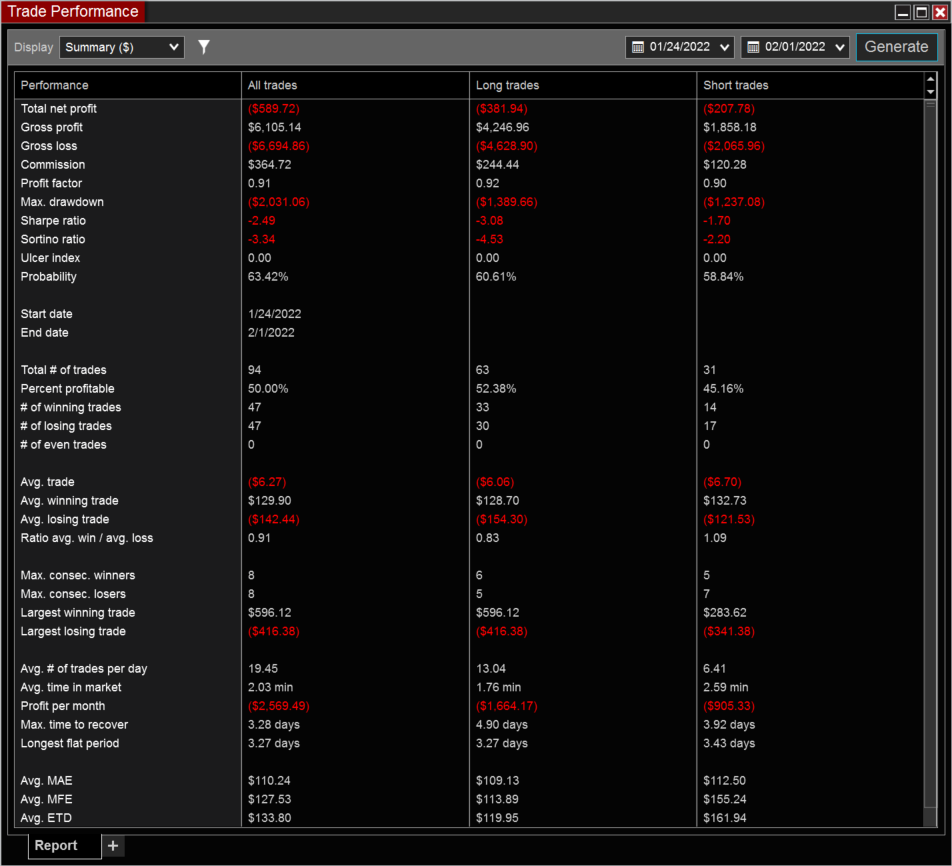Select the Sharpe ratio row label

(x=53, y=220)
